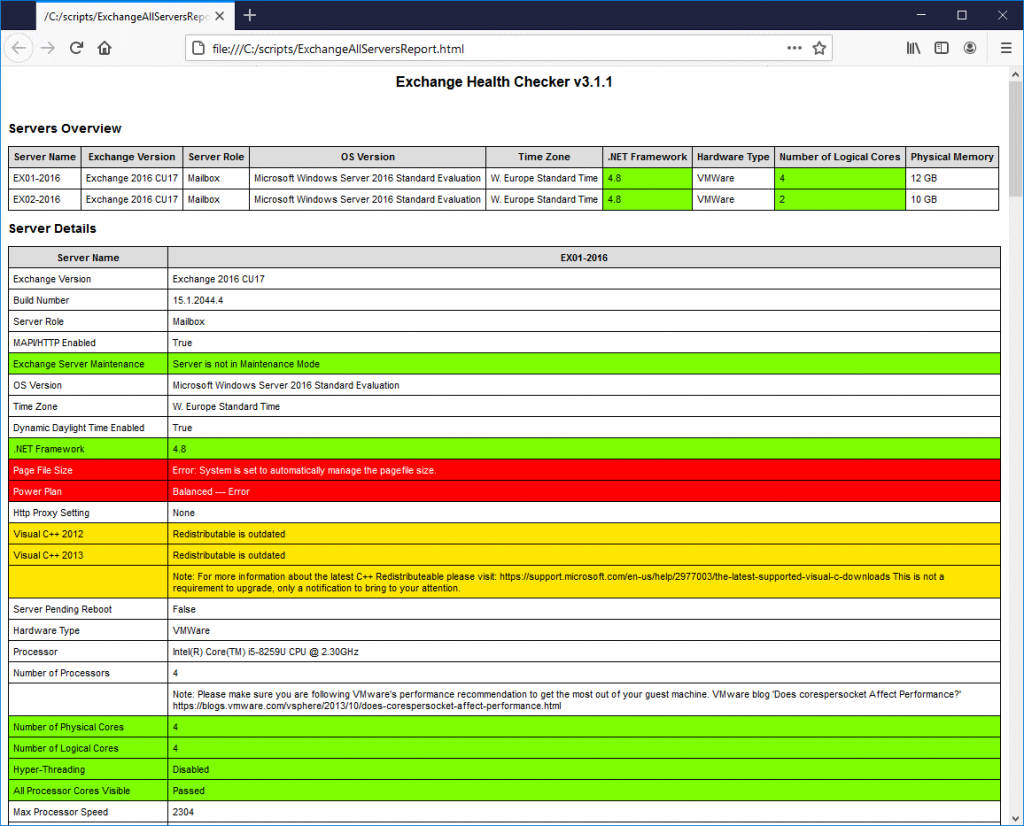Click the green logical cores cell showing 2
Viewport: 1024px width, 826px height.
click(839, 200)
